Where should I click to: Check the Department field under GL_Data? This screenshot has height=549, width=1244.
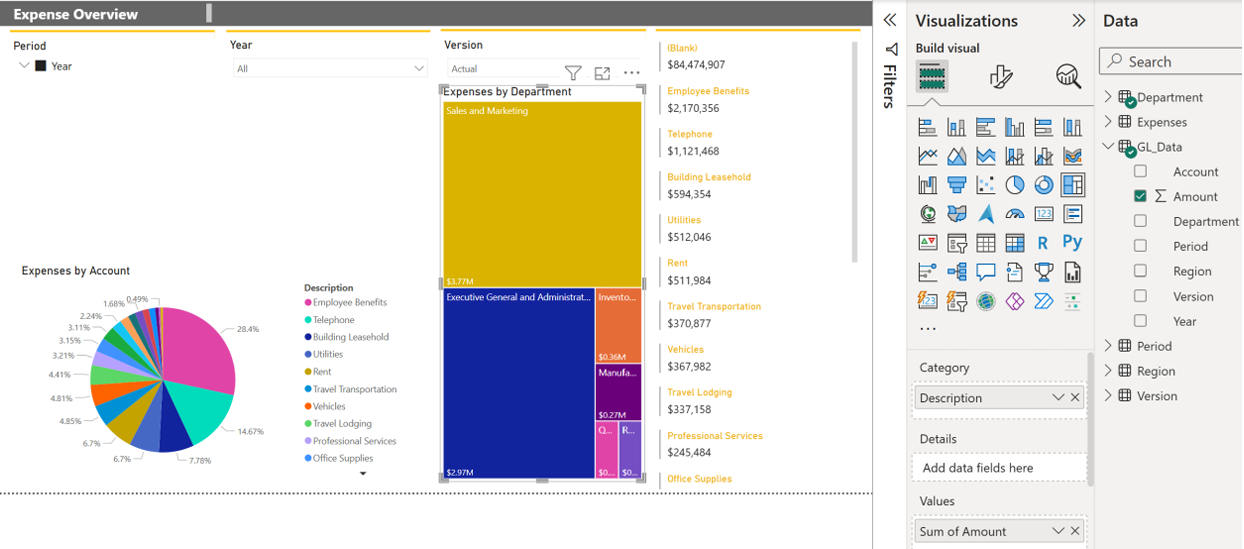click(x=1140, y=221)
